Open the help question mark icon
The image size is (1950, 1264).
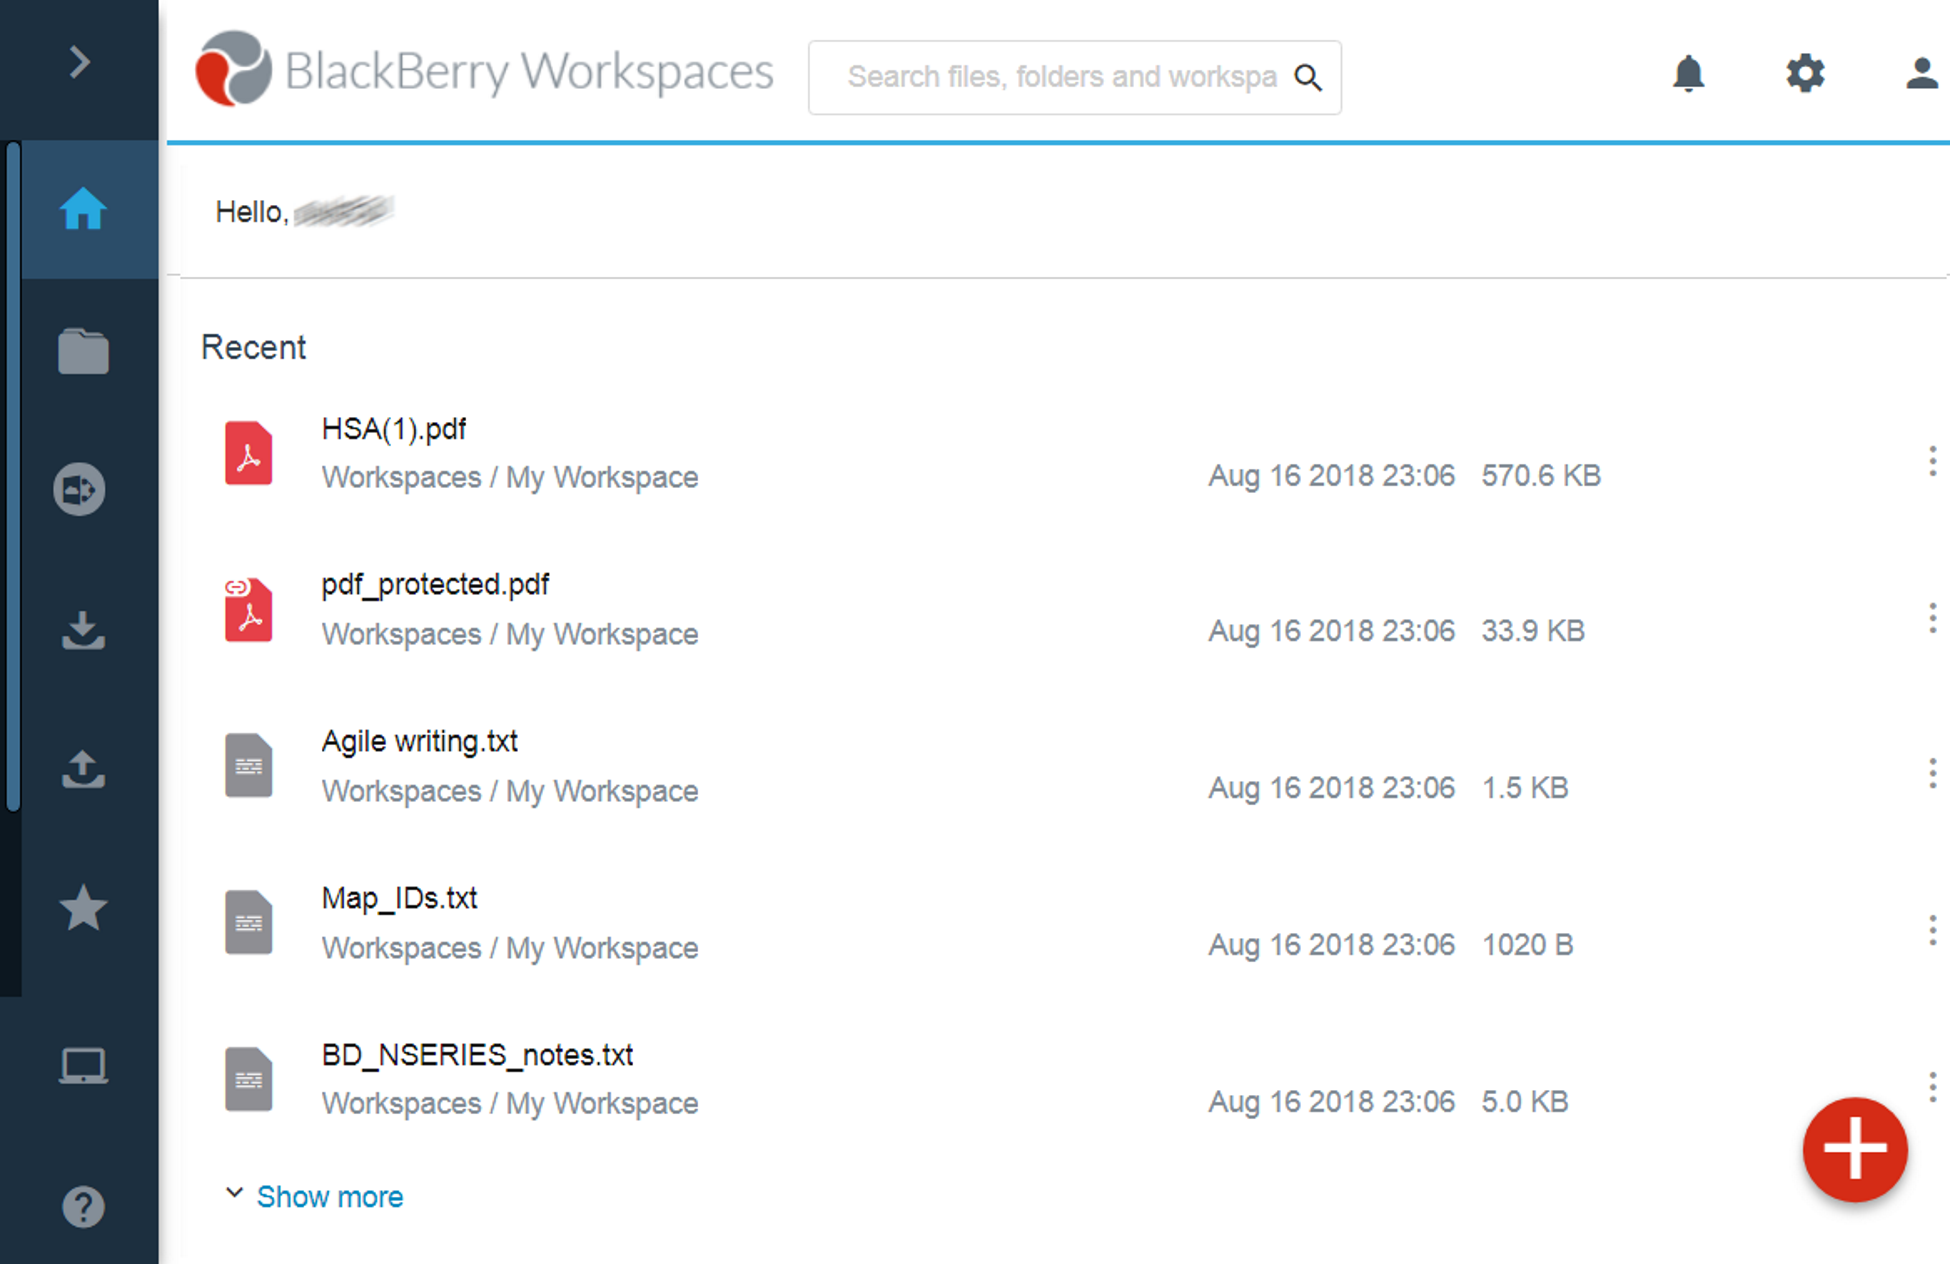(x=83, y=1207)
